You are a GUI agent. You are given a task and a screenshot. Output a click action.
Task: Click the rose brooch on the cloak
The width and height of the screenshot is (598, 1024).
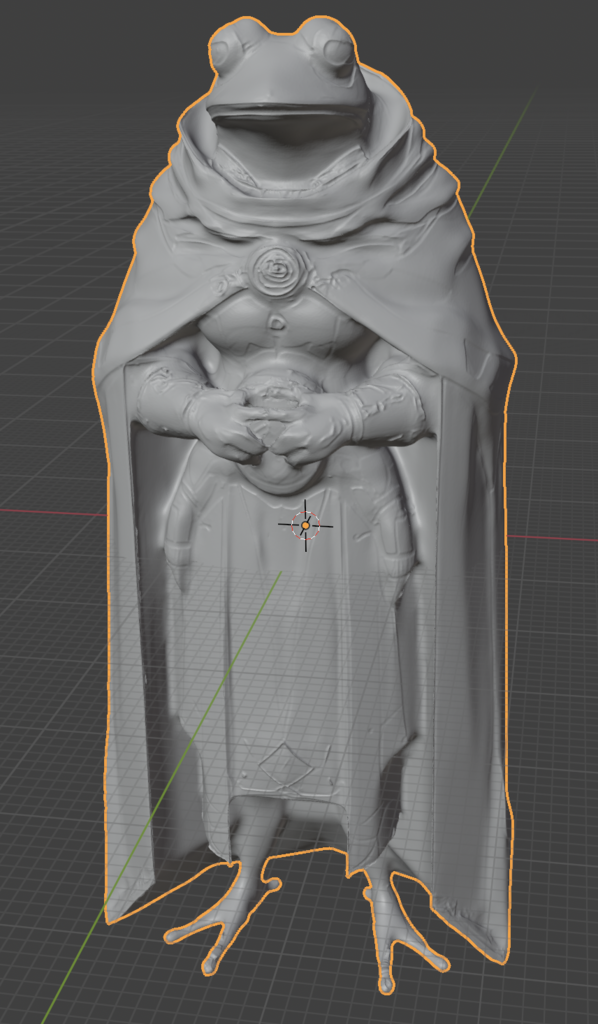[x=275, y=268]
